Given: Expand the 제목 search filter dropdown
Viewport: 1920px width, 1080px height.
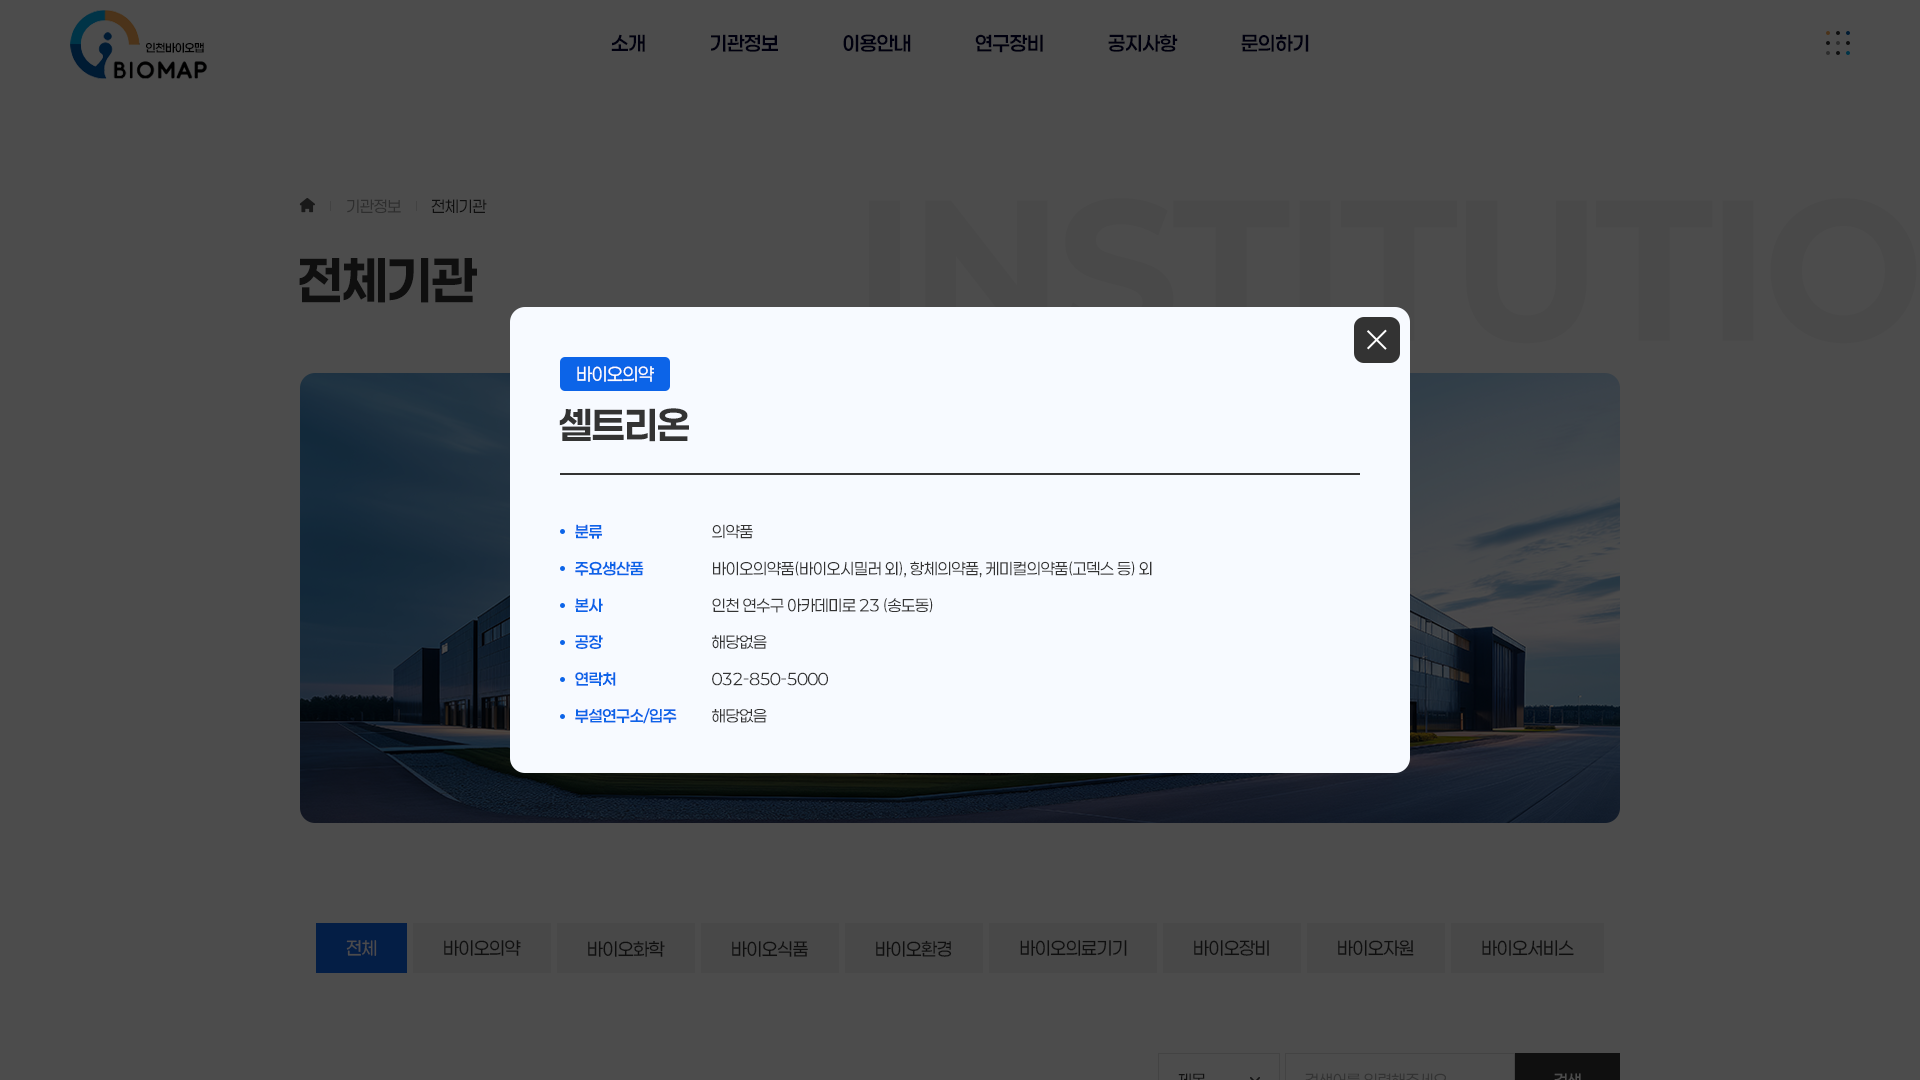Looking at the screenshot, I should (1218, 1068).
